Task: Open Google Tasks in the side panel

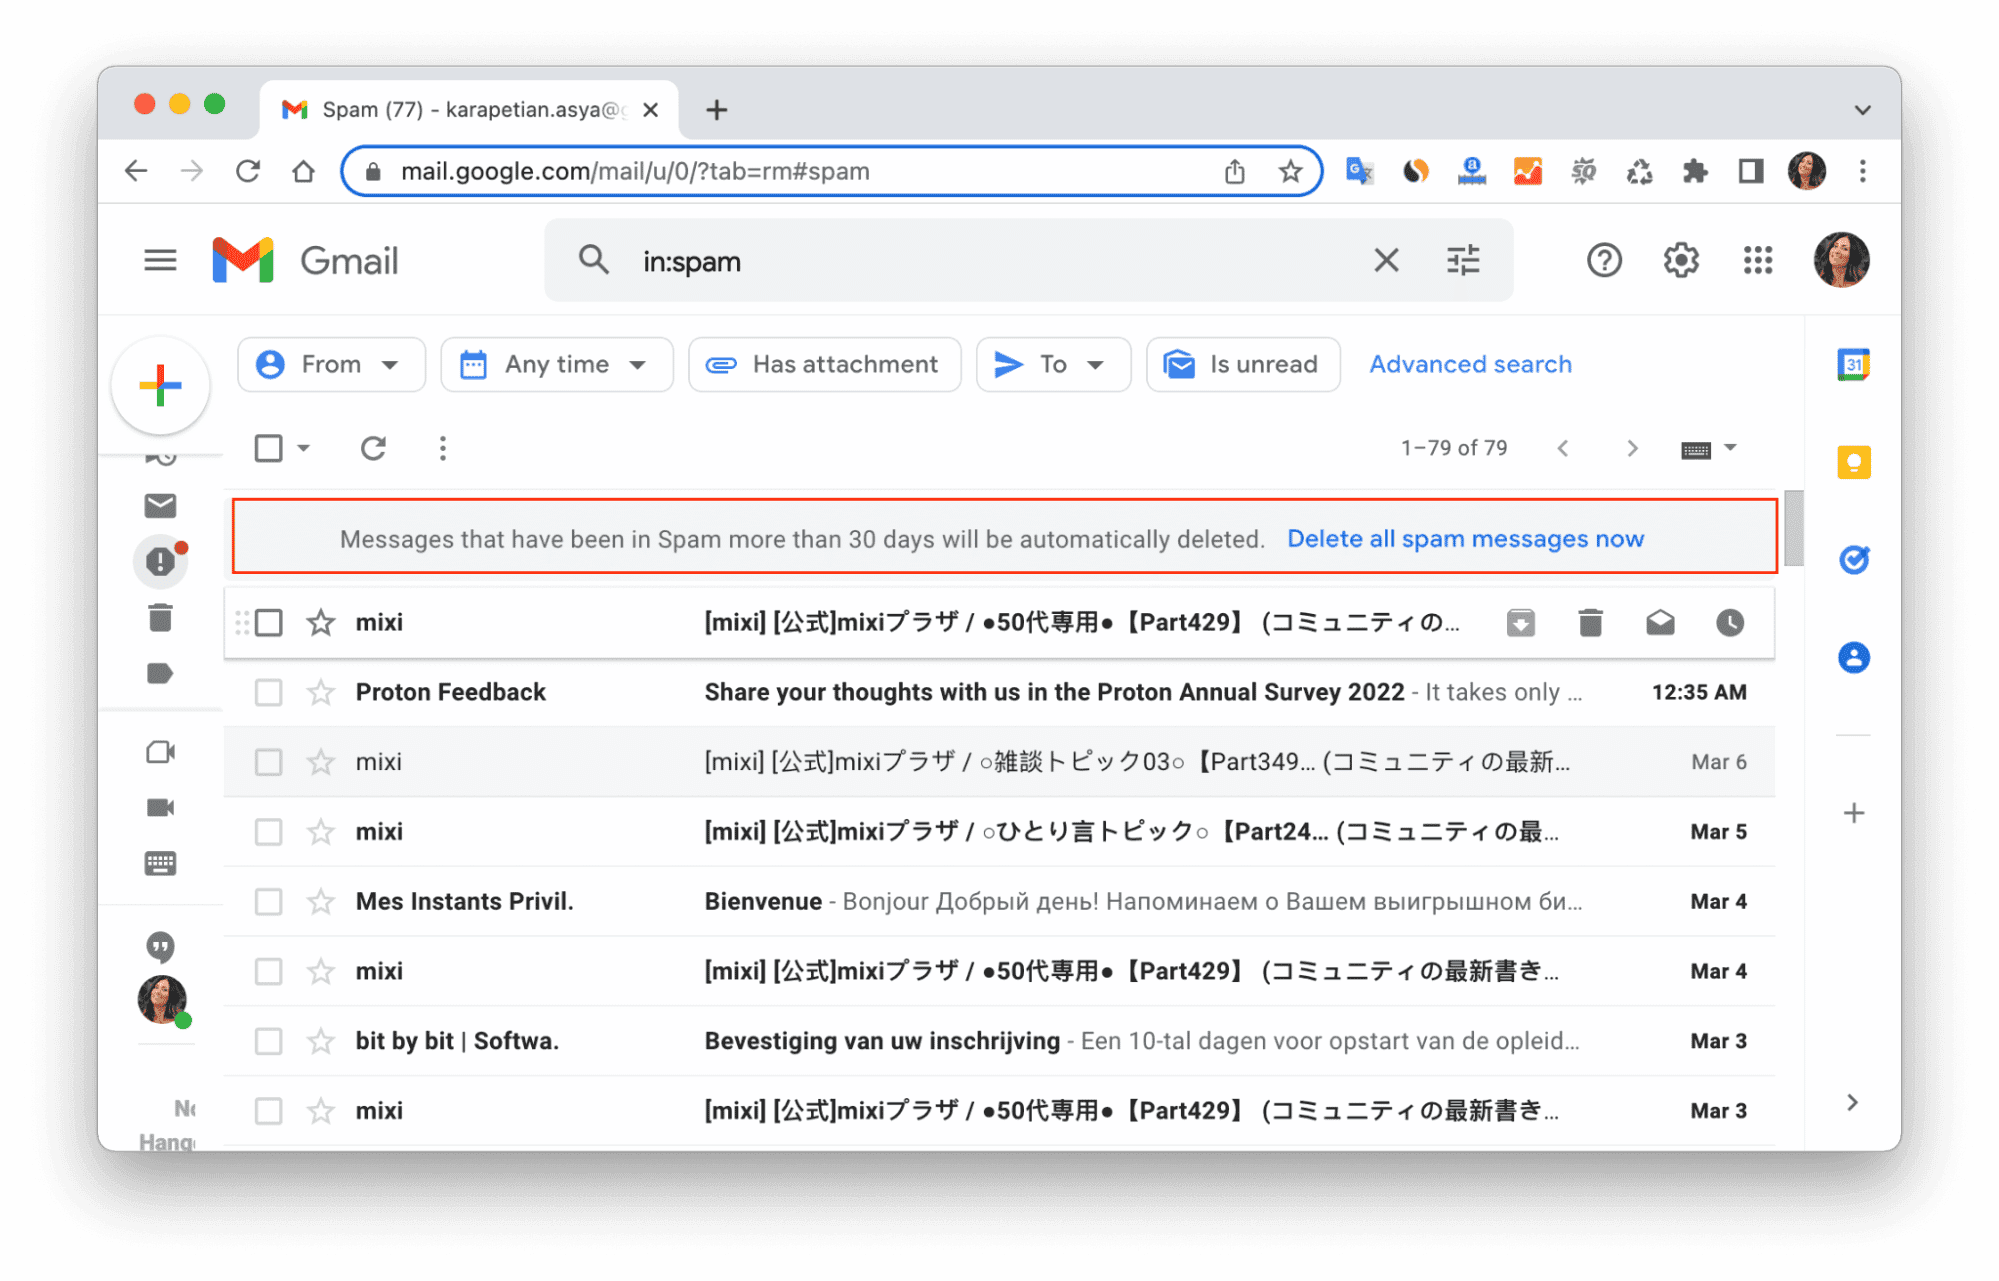Action: (1853, 559)
